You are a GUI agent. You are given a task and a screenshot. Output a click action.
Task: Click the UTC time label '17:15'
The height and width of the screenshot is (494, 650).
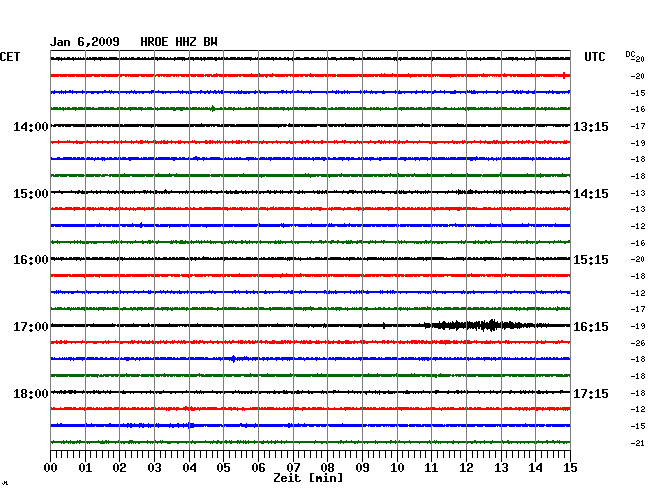[x=591, y=393]
